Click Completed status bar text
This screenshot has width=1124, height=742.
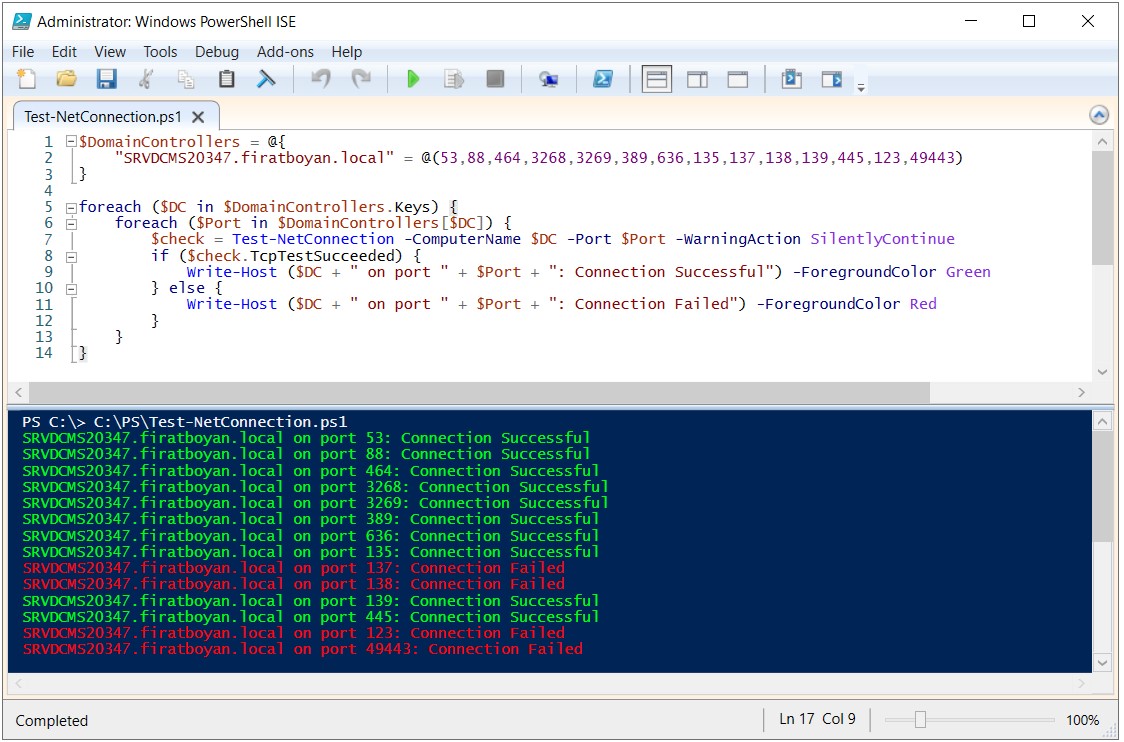pyautogui.click(x=52, y=720)
